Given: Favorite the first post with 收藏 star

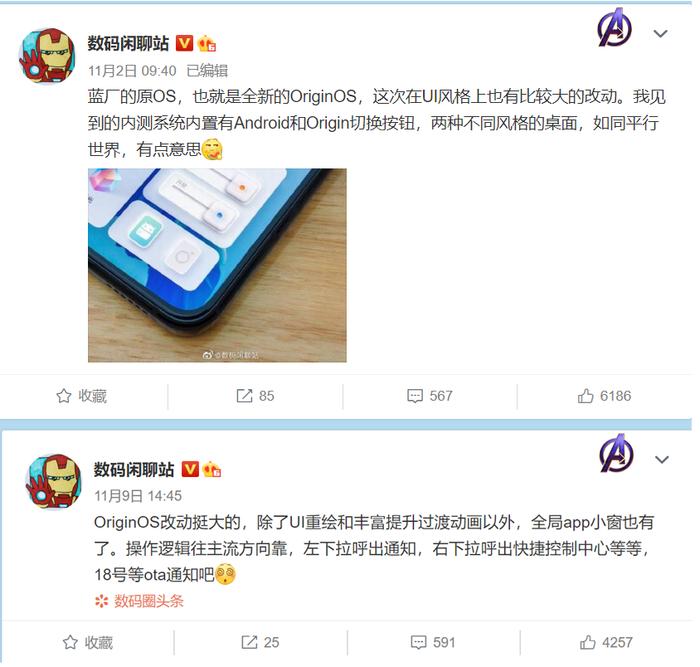Looking at the screenshot, I should point(82,396).
